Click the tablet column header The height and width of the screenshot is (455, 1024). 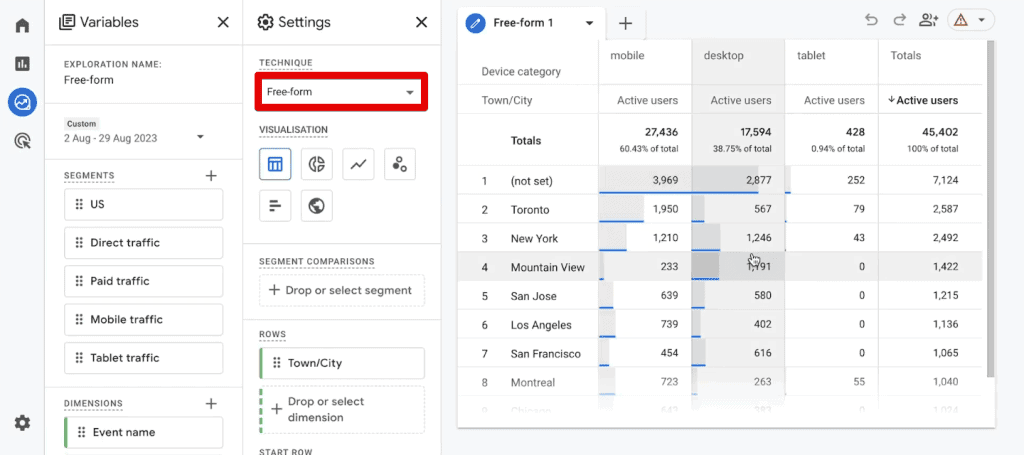pos(811,56)
